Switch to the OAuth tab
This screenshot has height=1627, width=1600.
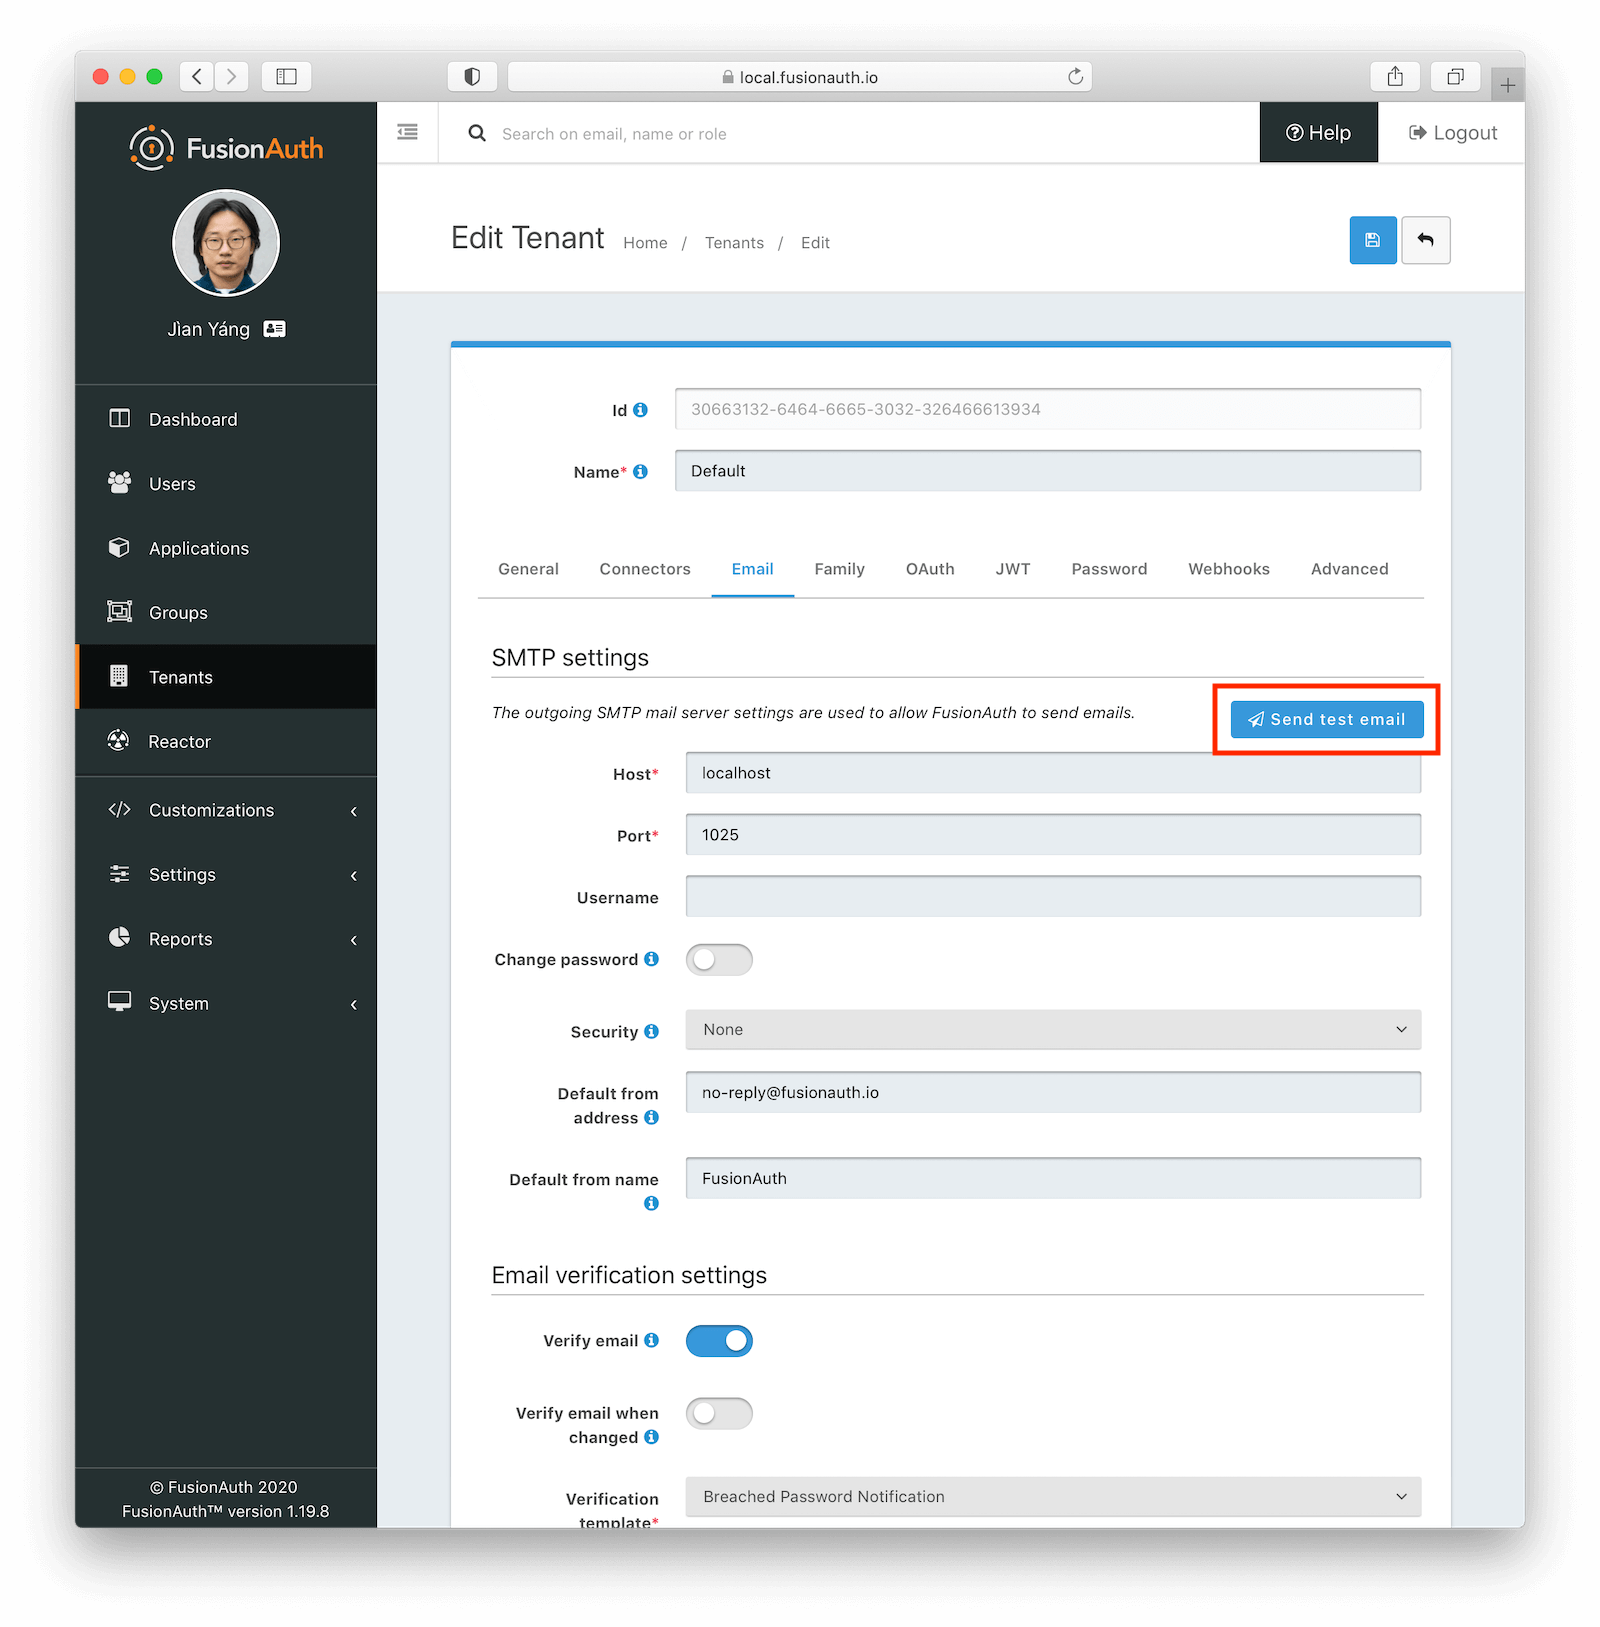[930, 569]
